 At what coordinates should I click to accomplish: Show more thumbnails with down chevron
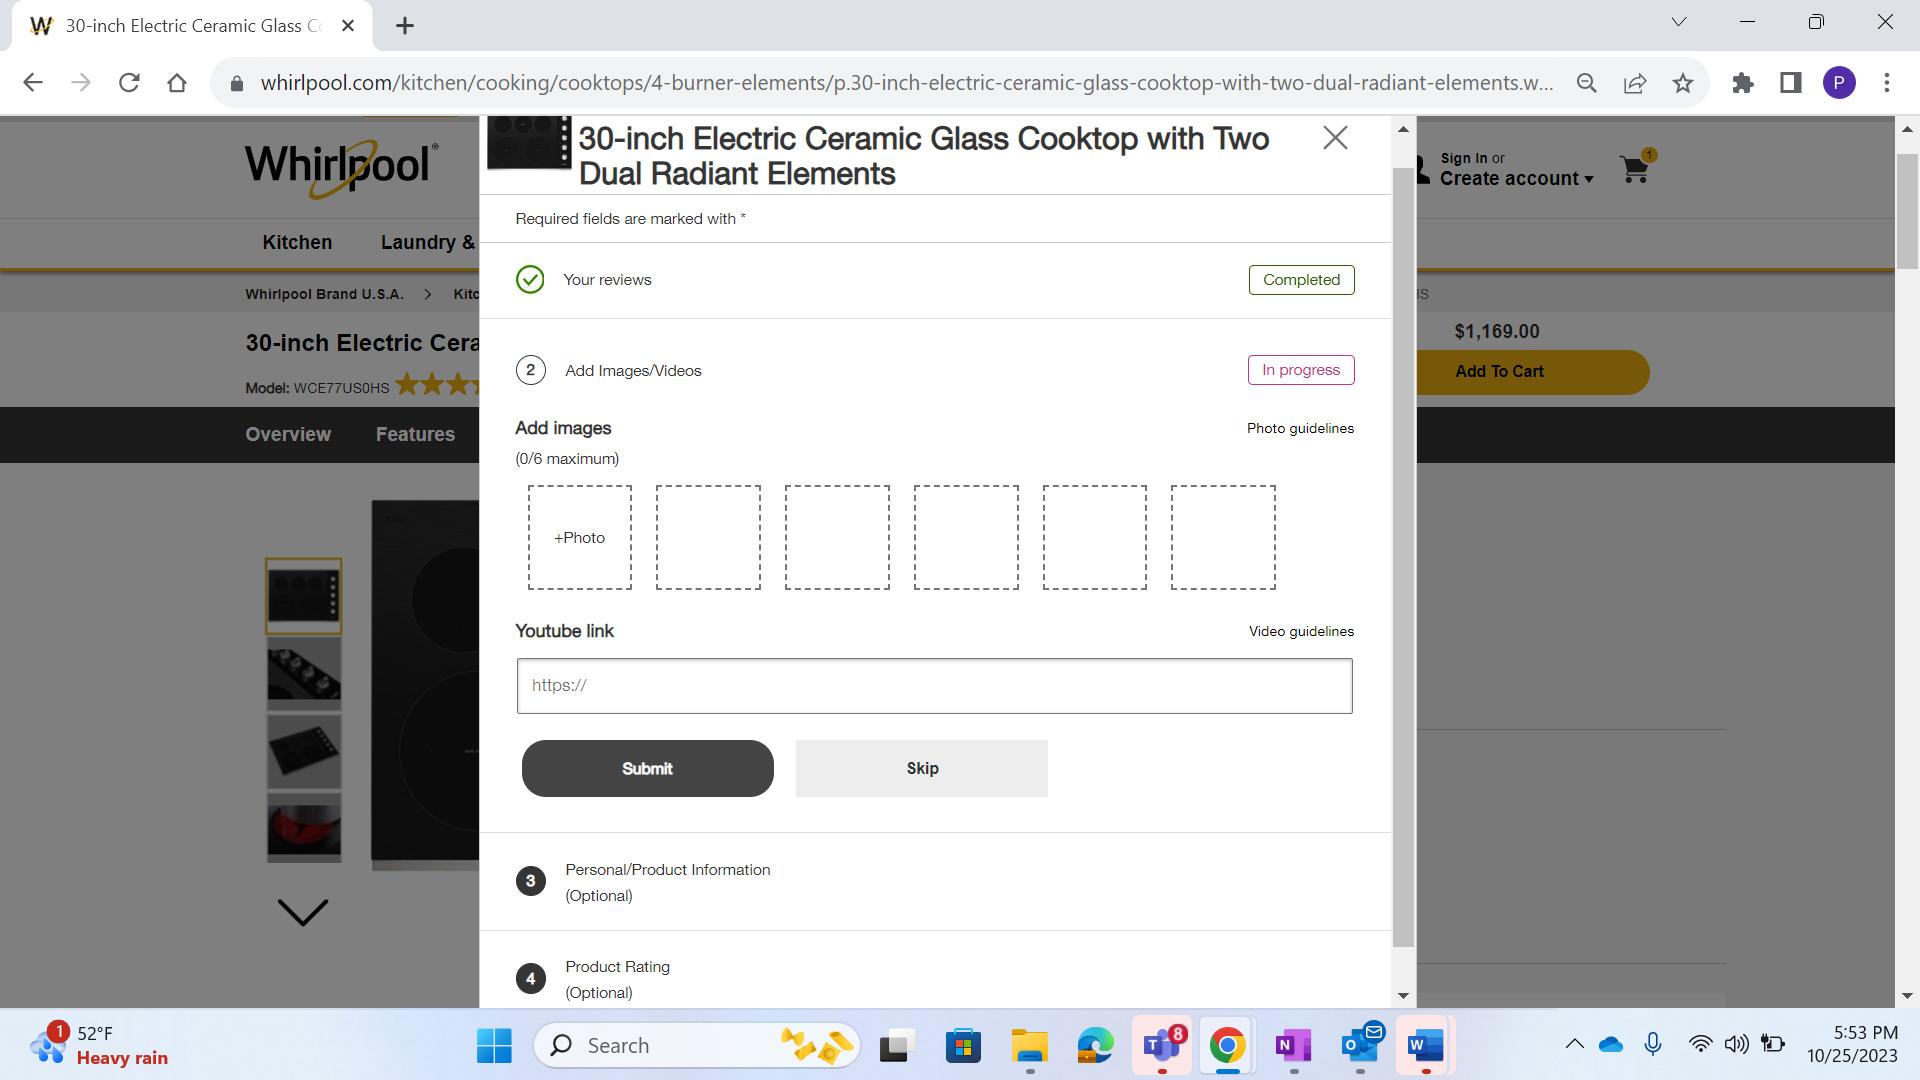[302, 912]
